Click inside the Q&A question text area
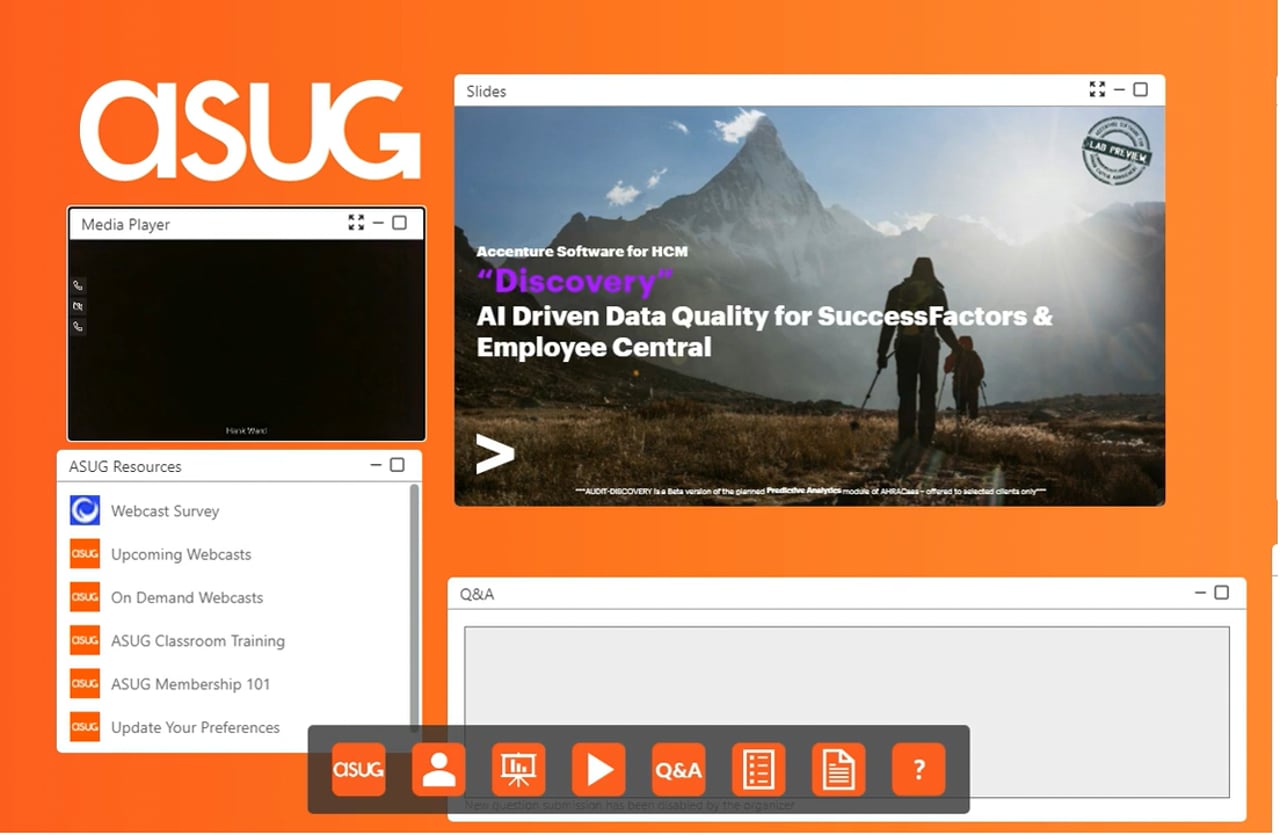This screenshot has width=1280, height=835. [846, 711]
